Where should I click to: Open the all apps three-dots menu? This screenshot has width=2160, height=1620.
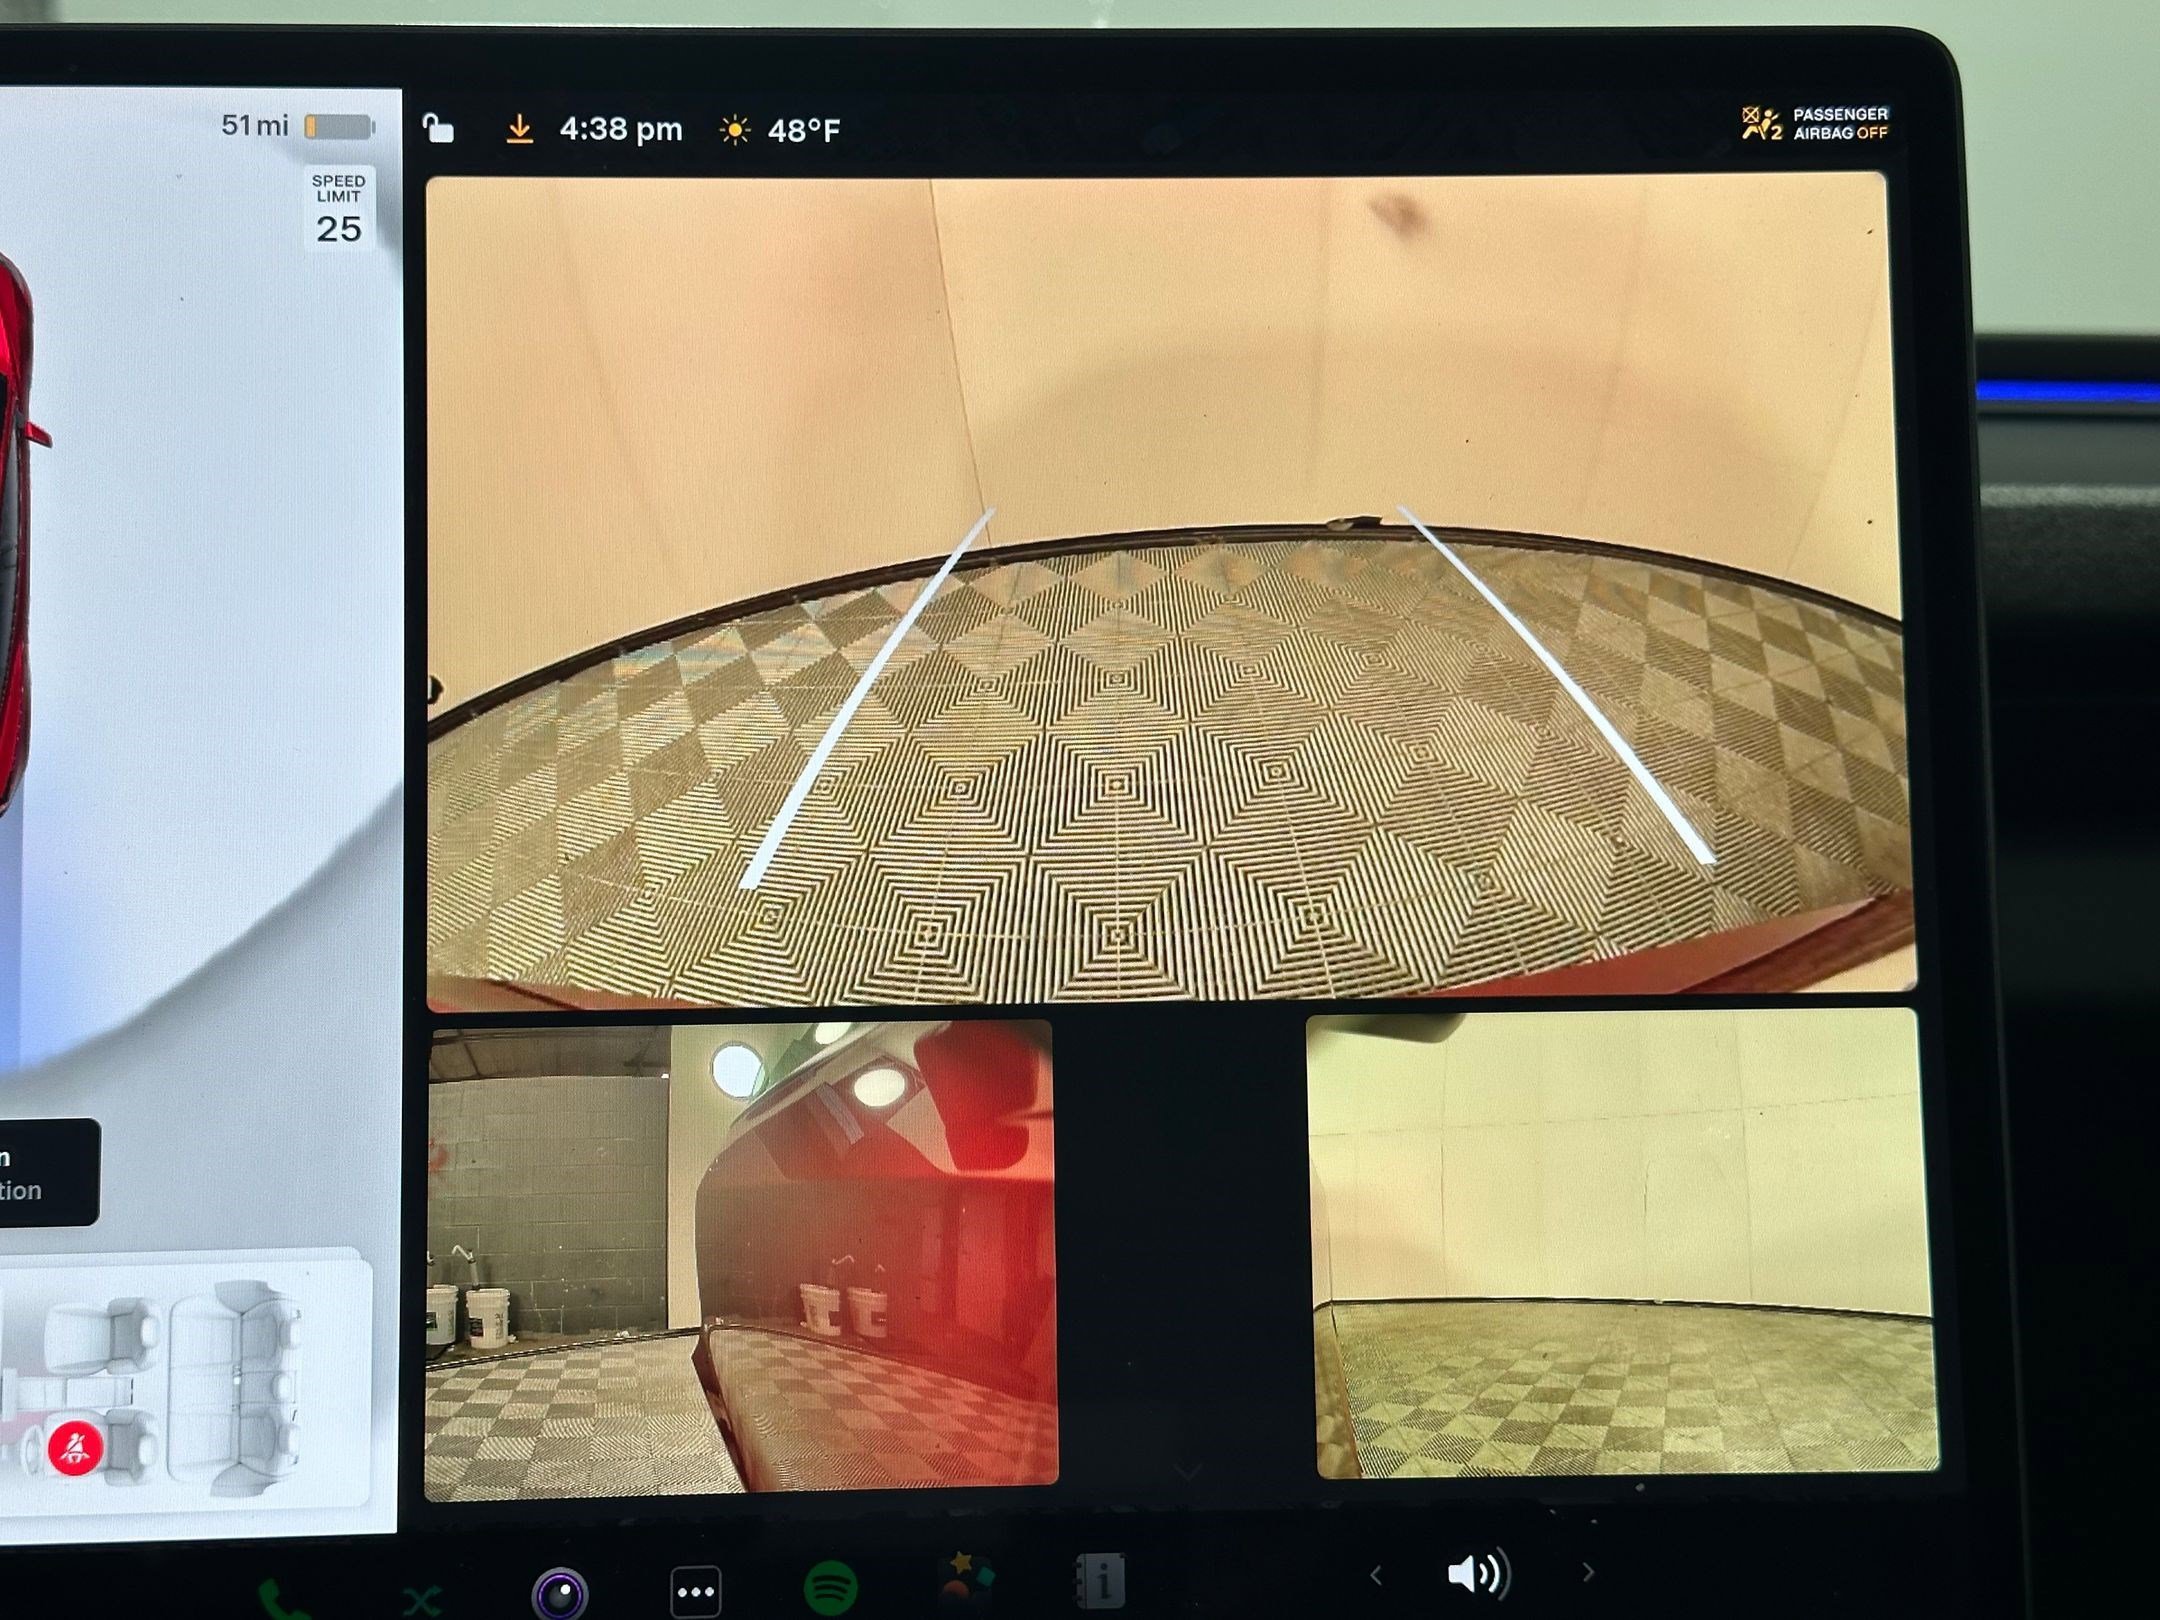pos(695,1591)
